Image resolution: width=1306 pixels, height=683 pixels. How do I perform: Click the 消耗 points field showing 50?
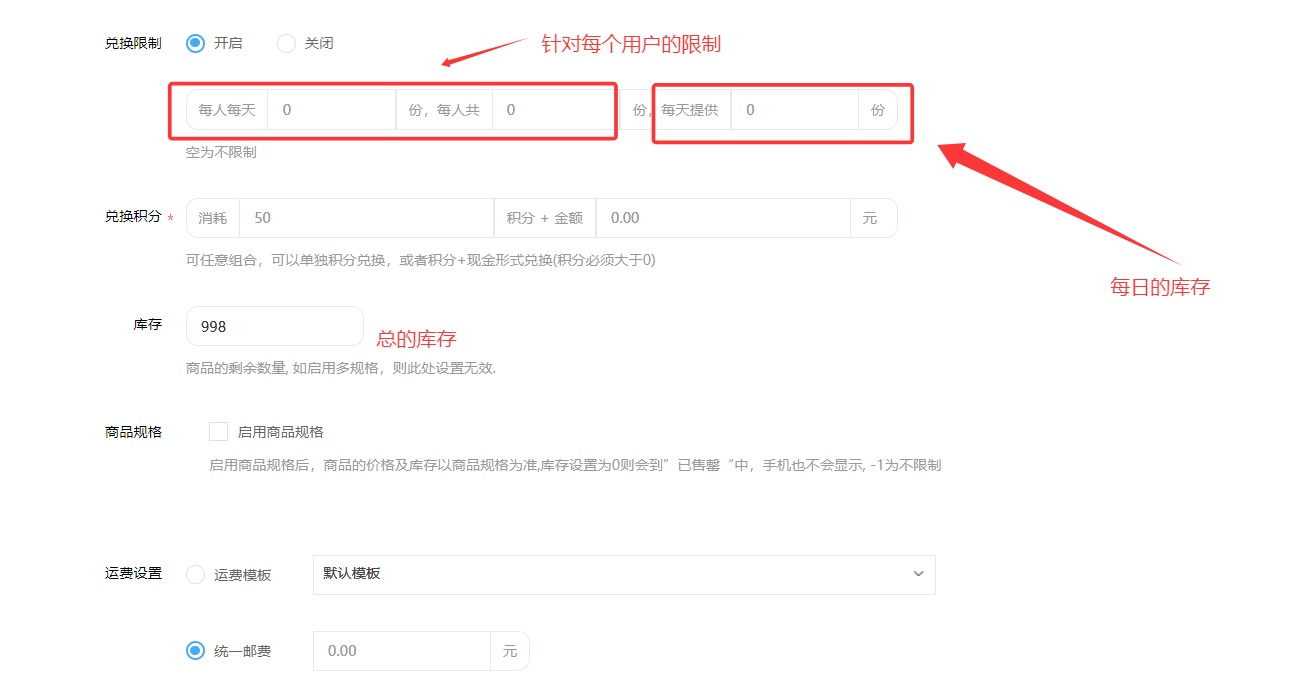pyautogui.click(x=366, y=218)
